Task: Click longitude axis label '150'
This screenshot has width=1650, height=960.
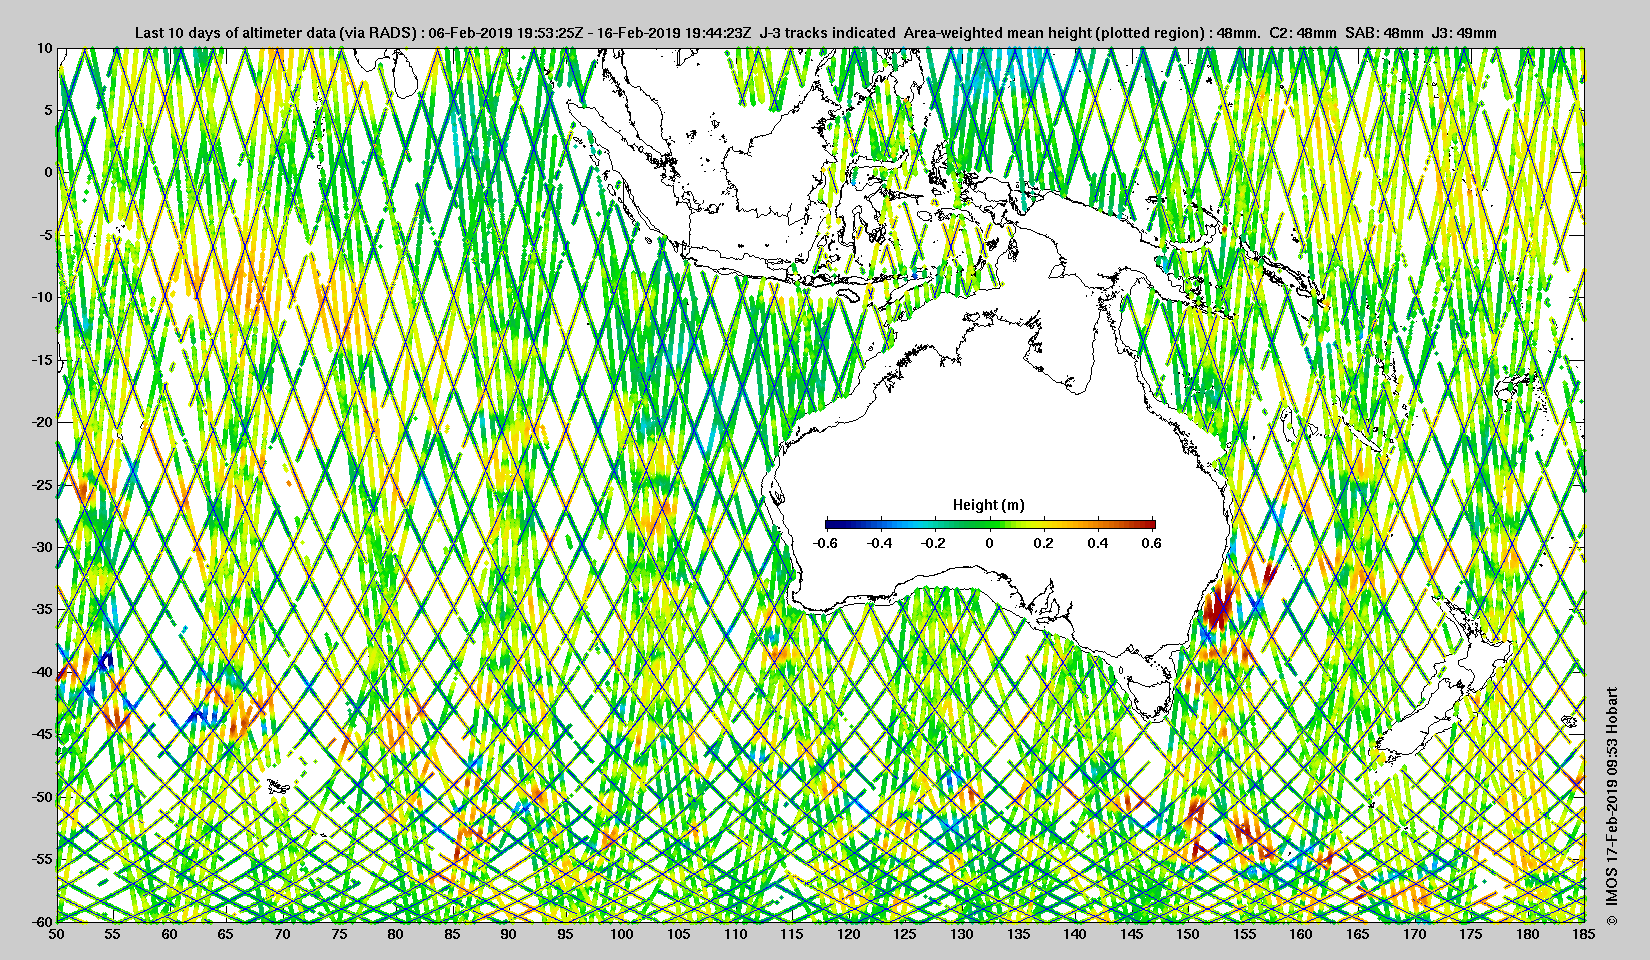Action: coord(1188,935)
